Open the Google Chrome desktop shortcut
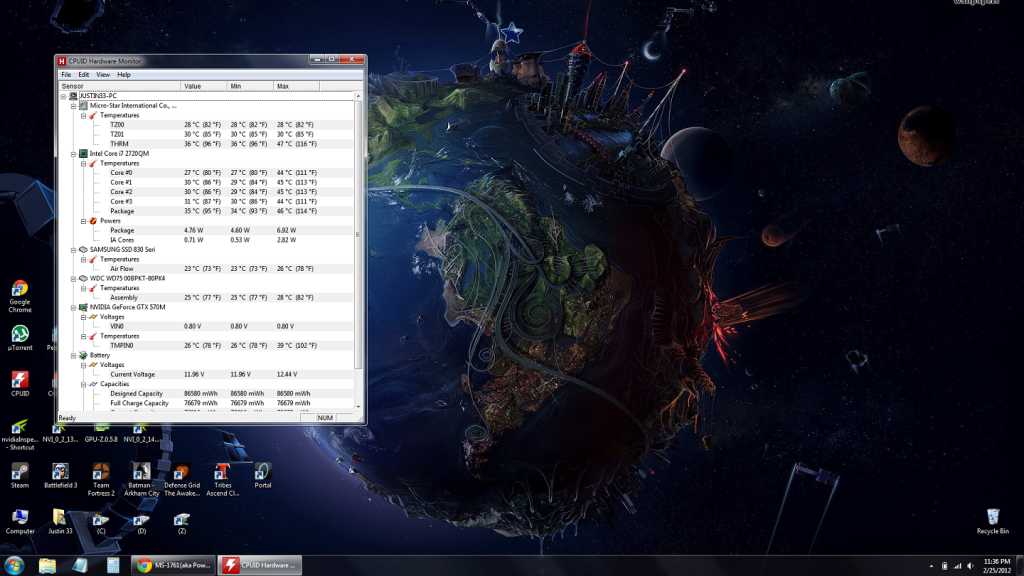 [x=20, y=296]
